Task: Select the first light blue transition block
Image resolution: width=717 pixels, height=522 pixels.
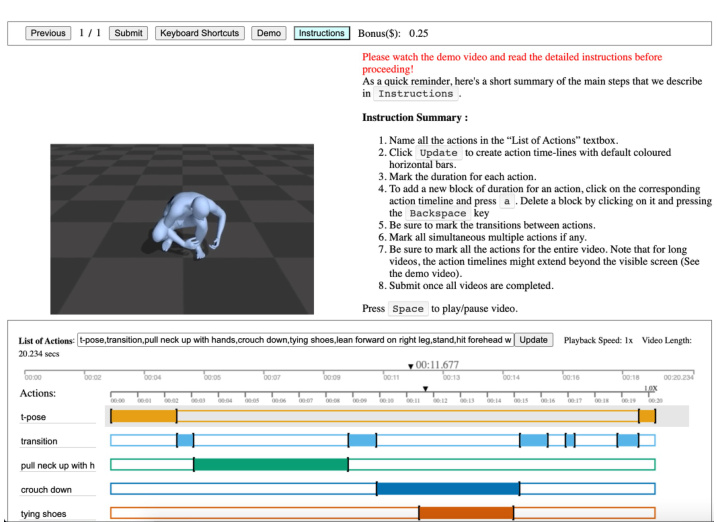Action: click(x=185, y=440)
